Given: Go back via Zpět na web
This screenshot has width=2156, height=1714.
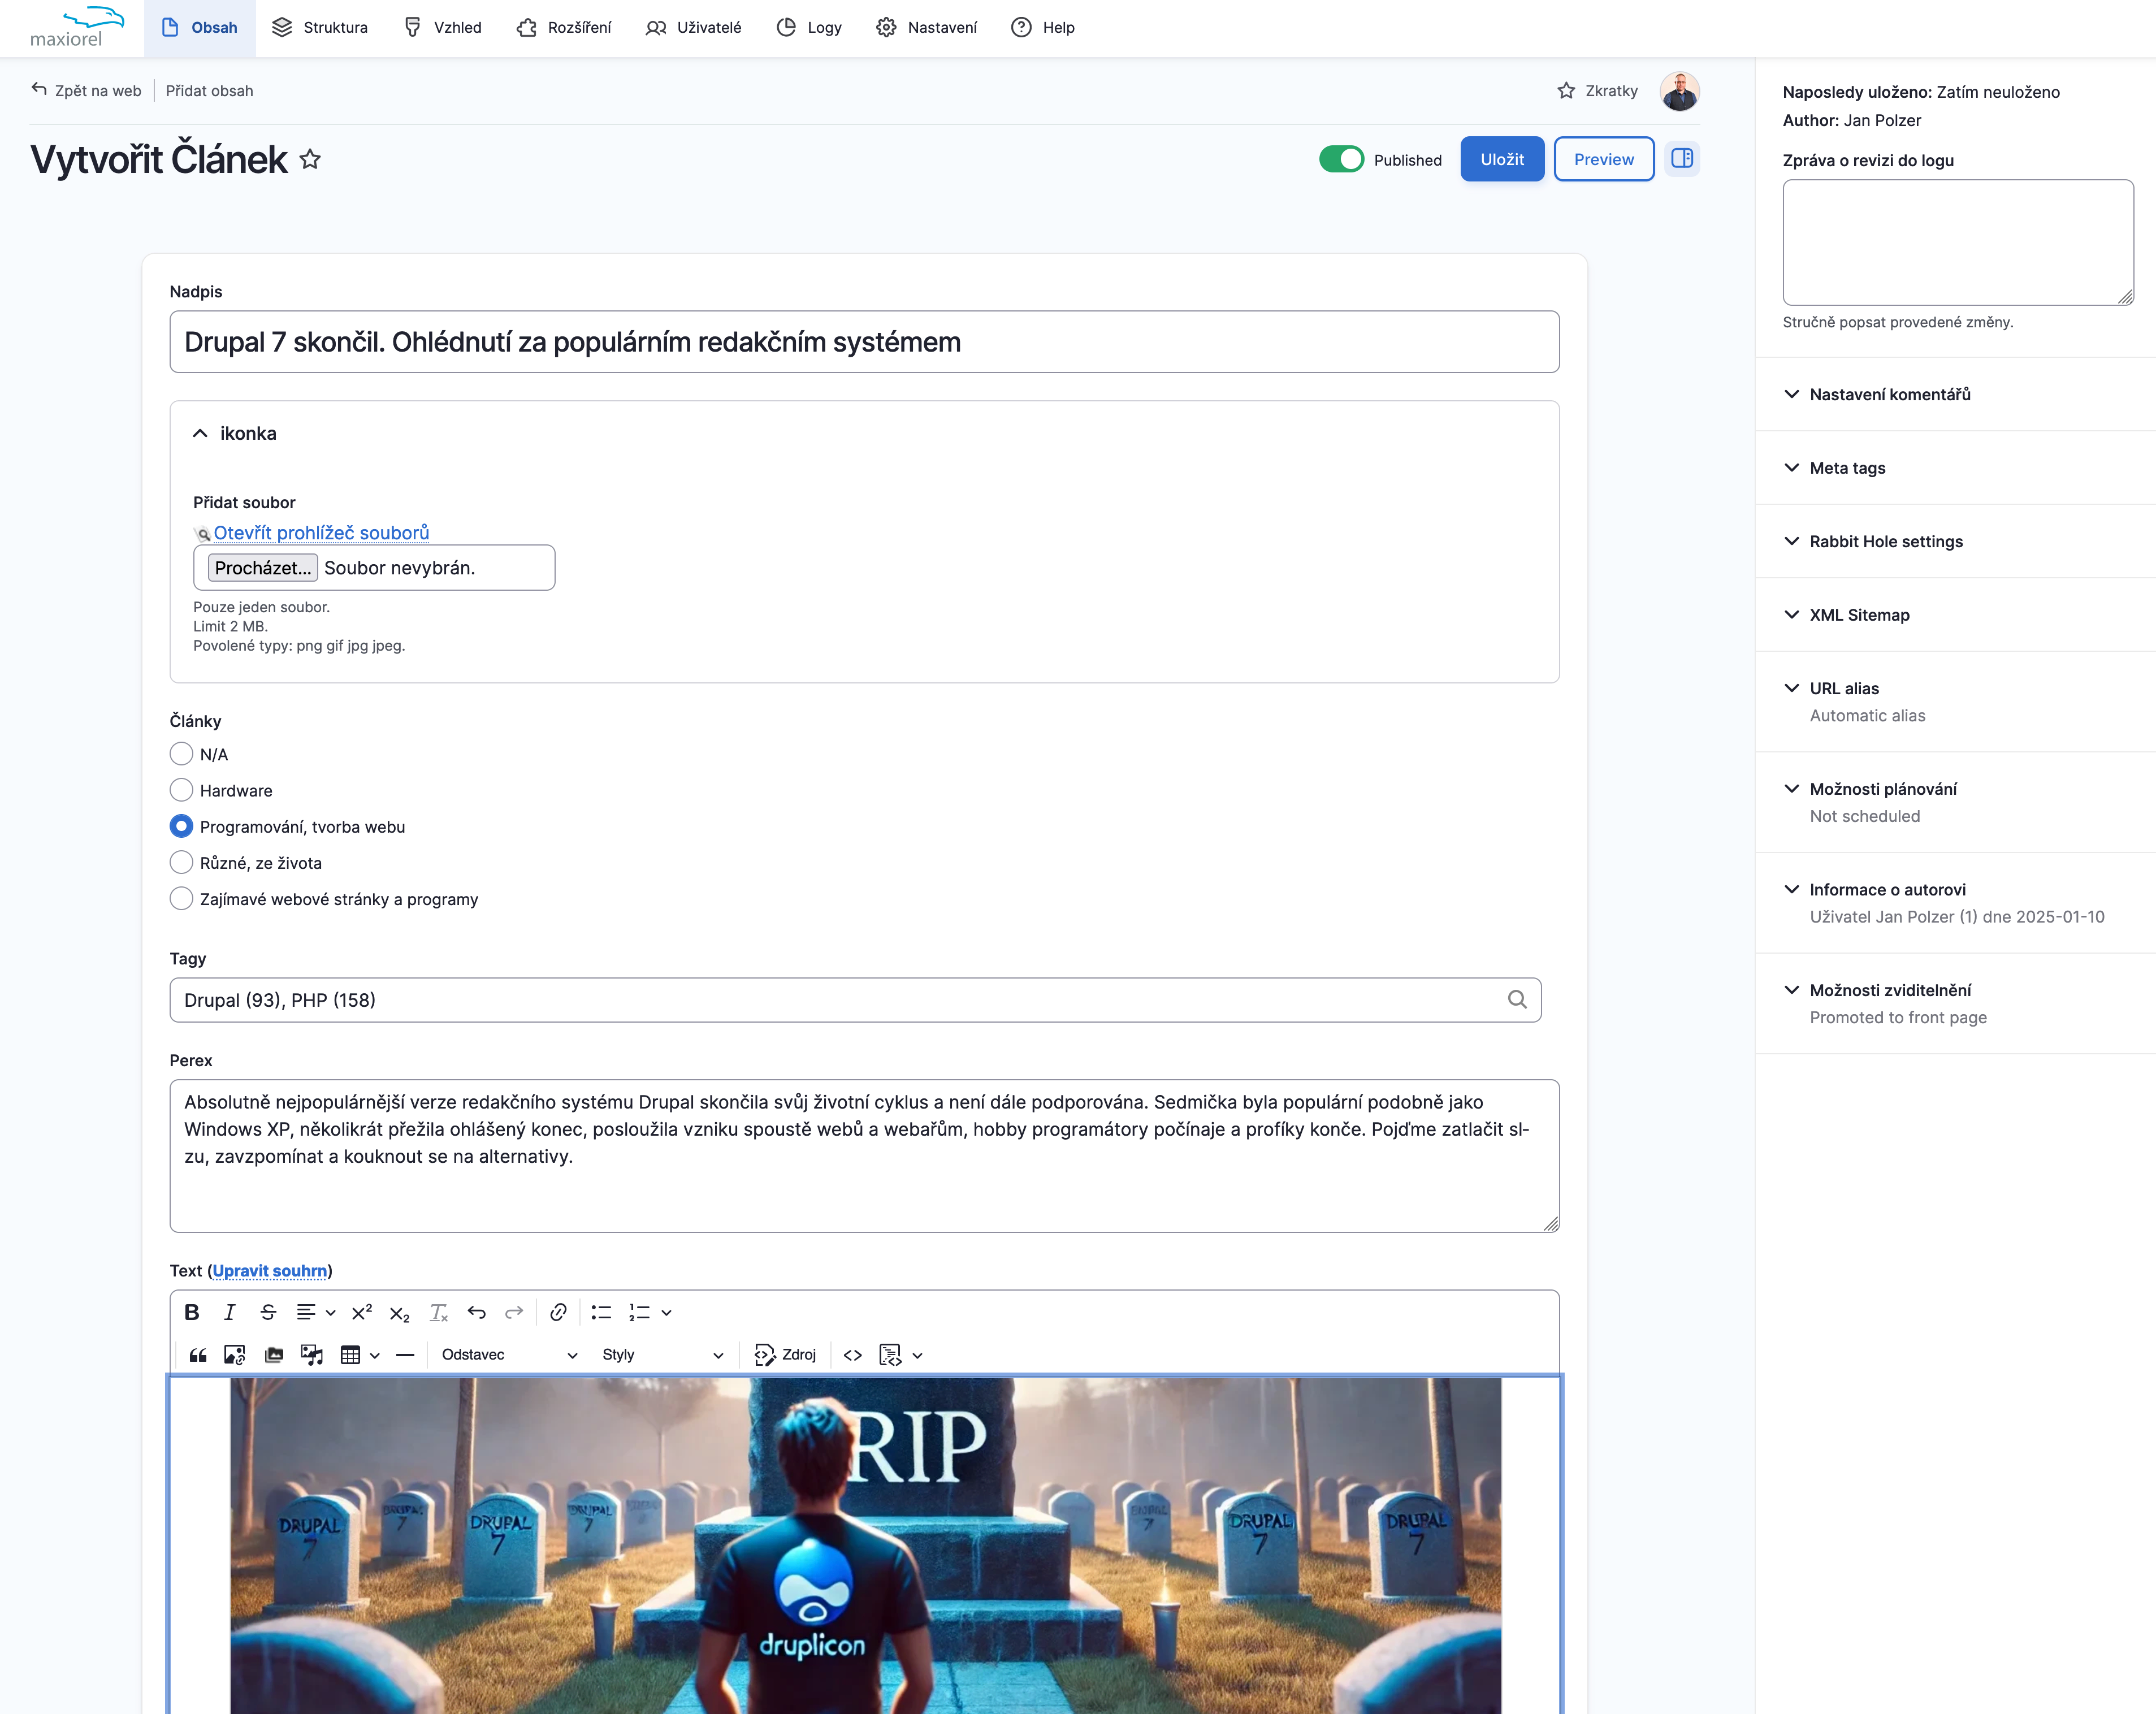Looking at the screenshot, I should pyautogui.click(x=87, y=91).
